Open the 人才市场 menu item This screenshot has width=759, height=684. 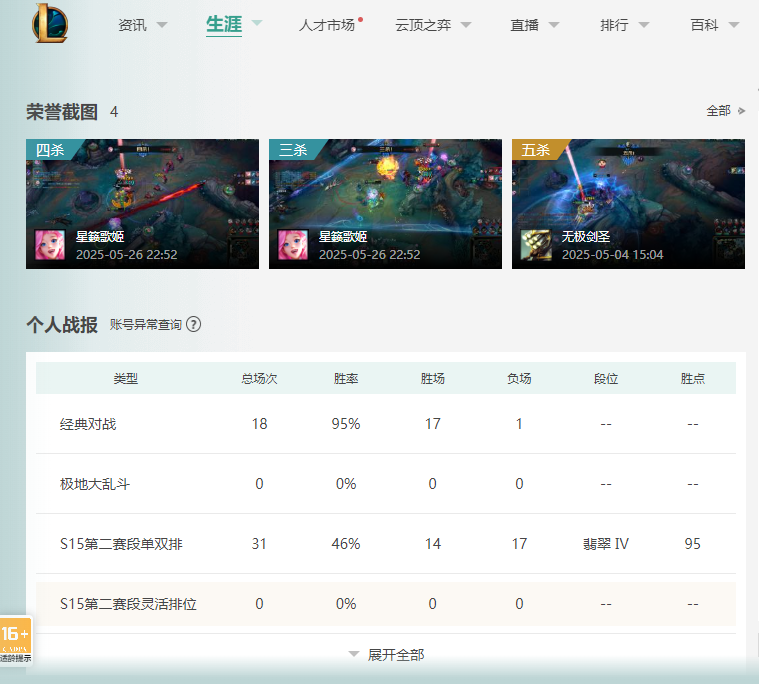click(327, 25)
